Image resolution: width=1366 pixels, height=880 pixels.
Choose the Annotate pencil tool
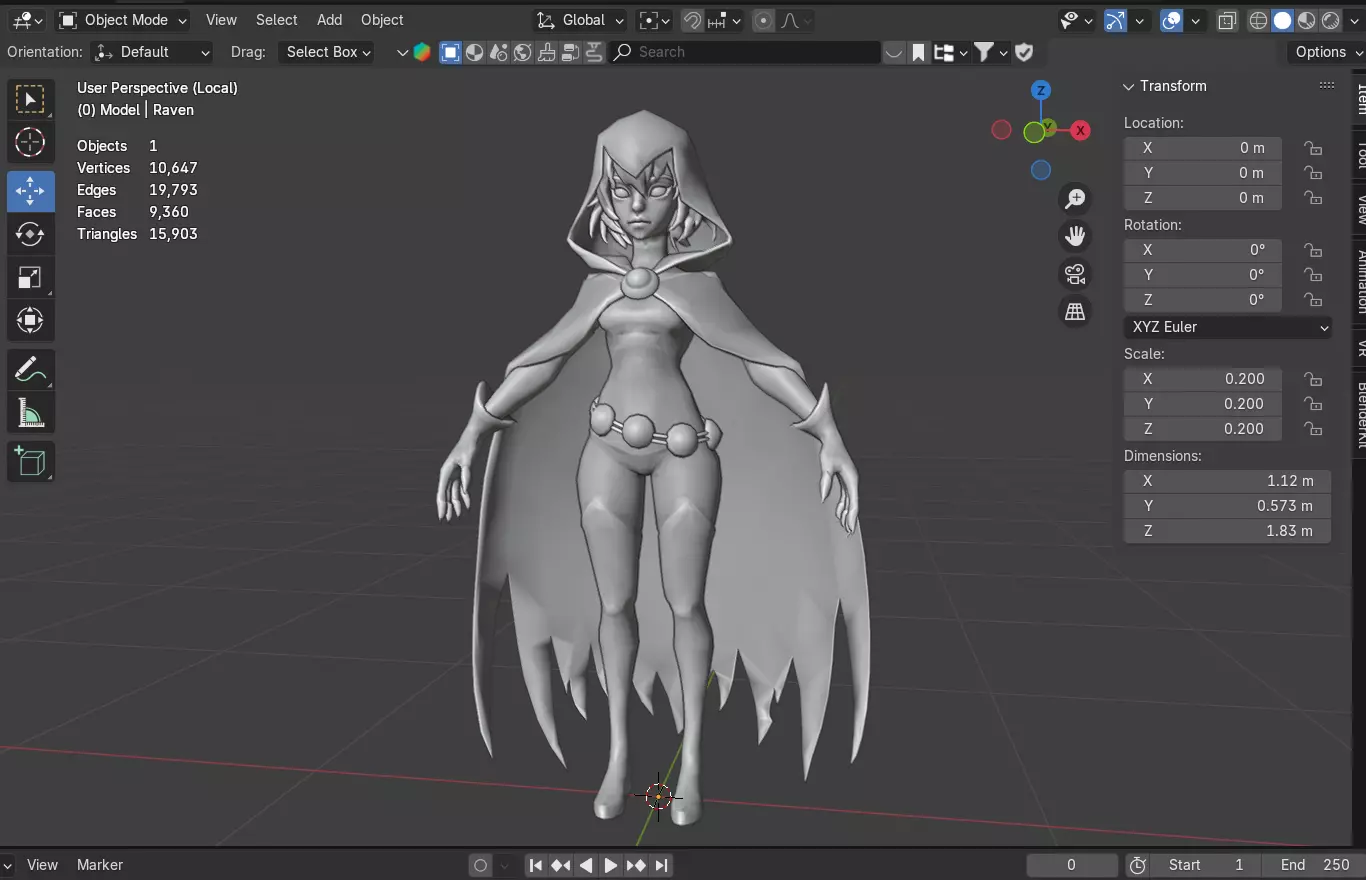[x=30, y=370]
